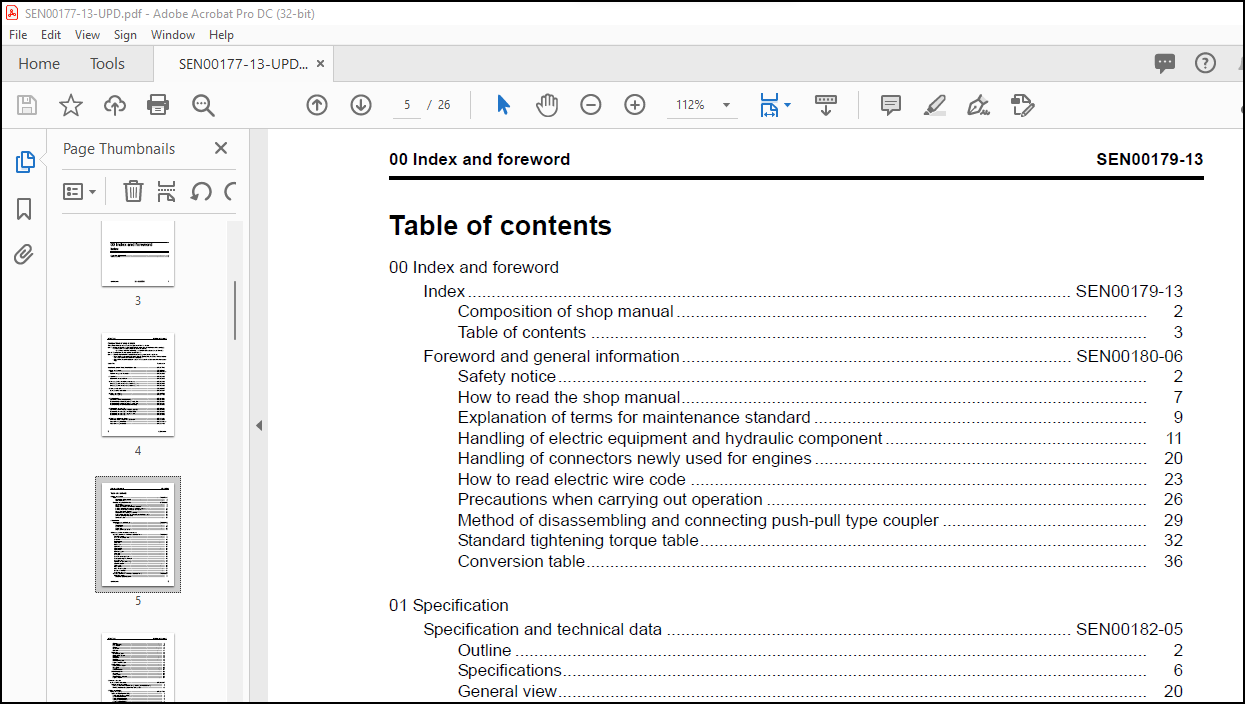Image resolution: width=1245 pixels, height=704 pixels.
Task: Open the Help menu
Action: click(221, 34)
